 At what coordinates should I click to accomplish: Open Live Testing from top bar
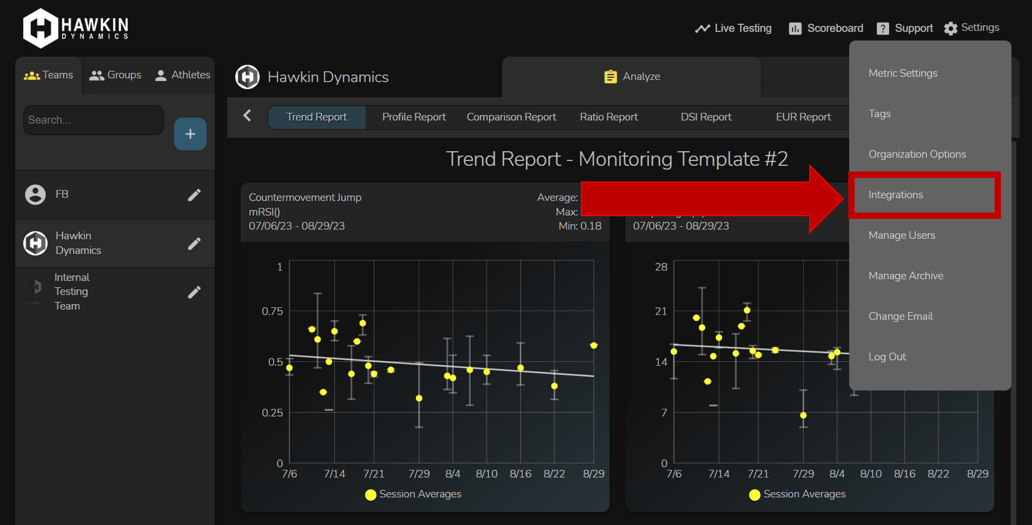733,28
